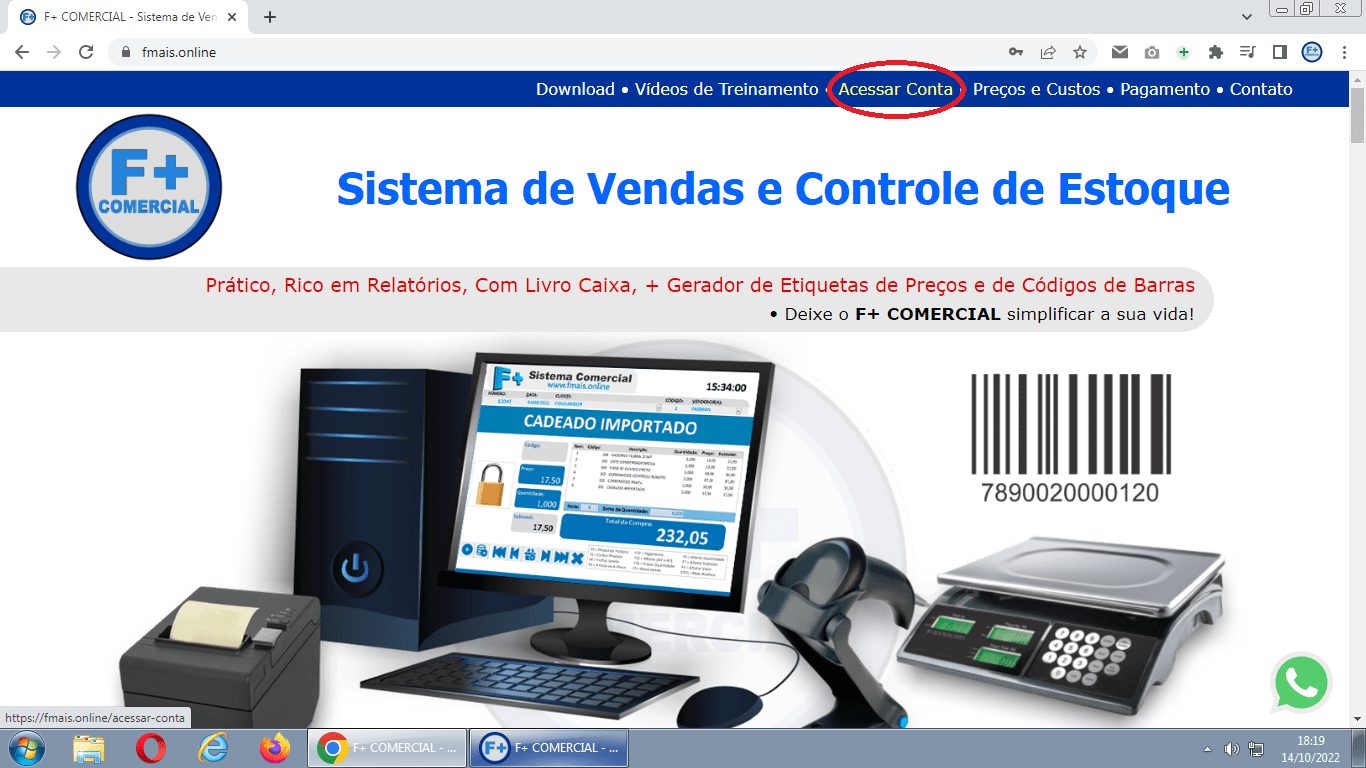Viewport: 1366px width, 768px height.
Task: Open the Pagamento page
Action: [1165, 89]
